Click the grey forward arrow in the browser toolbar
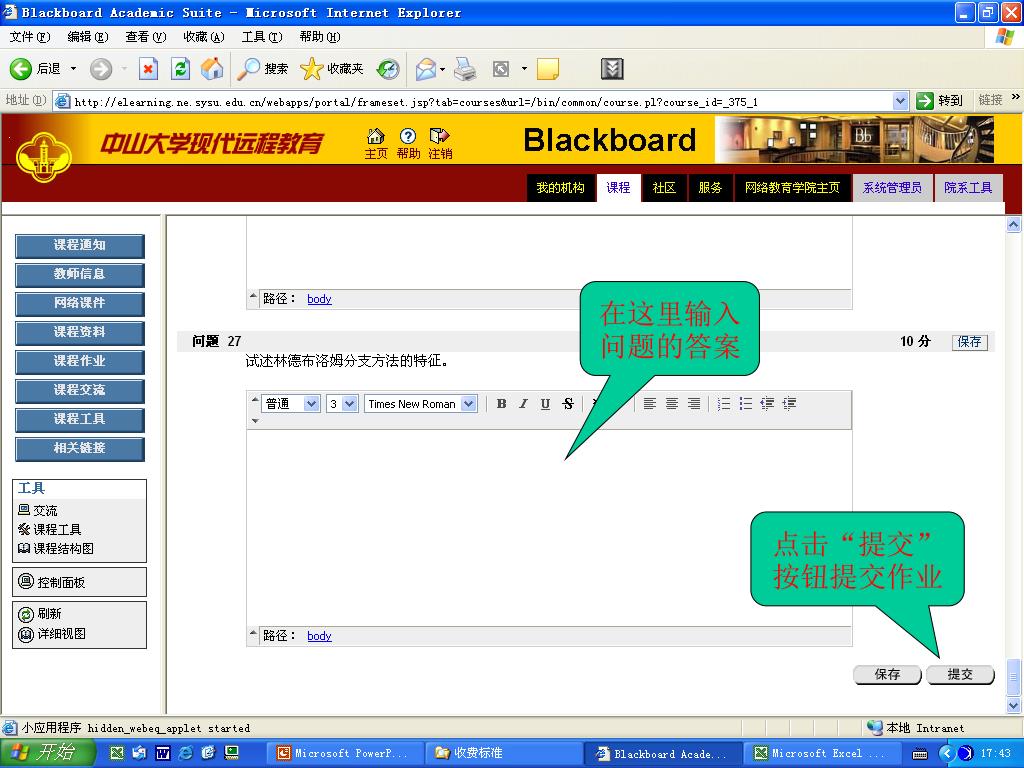This screenshot has height=768, width=1024. point(101,69)
